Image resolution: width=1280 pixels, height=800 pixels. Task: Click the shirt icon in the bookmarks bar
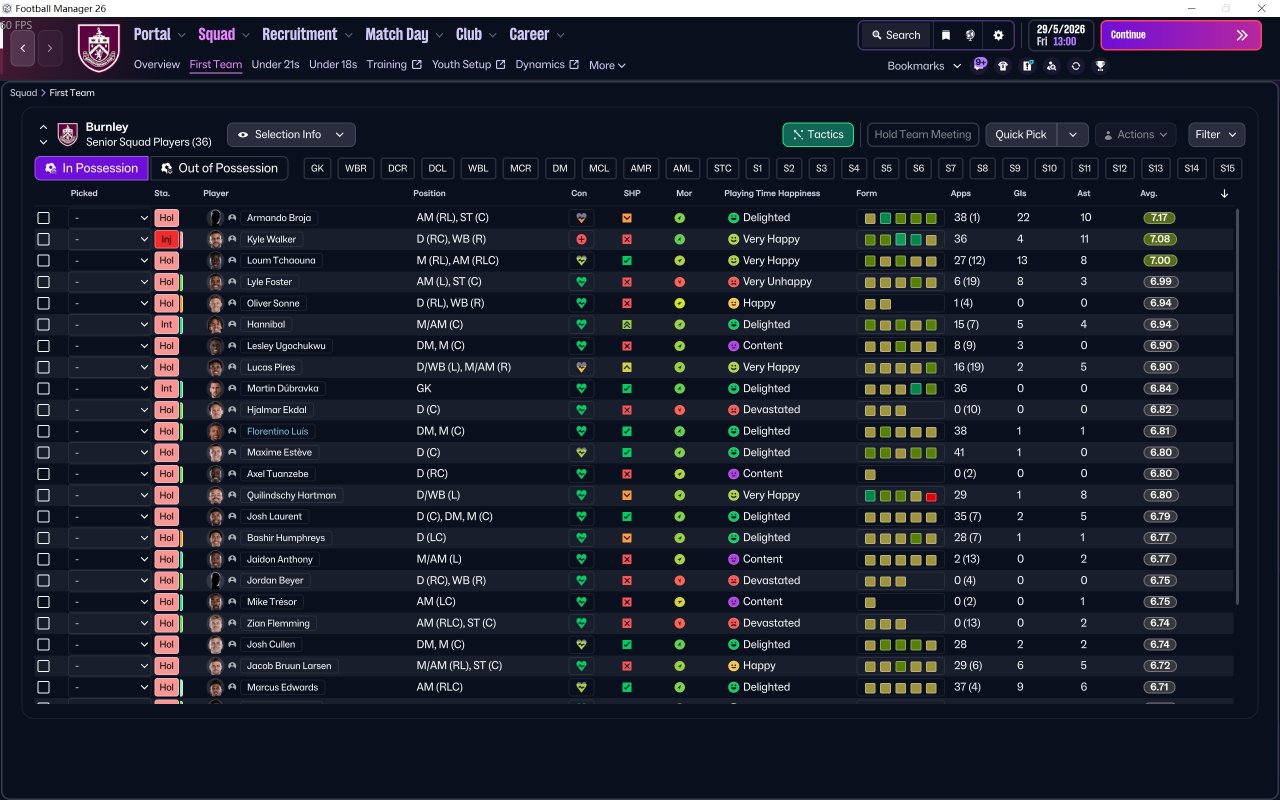[x=1003, y=66]
